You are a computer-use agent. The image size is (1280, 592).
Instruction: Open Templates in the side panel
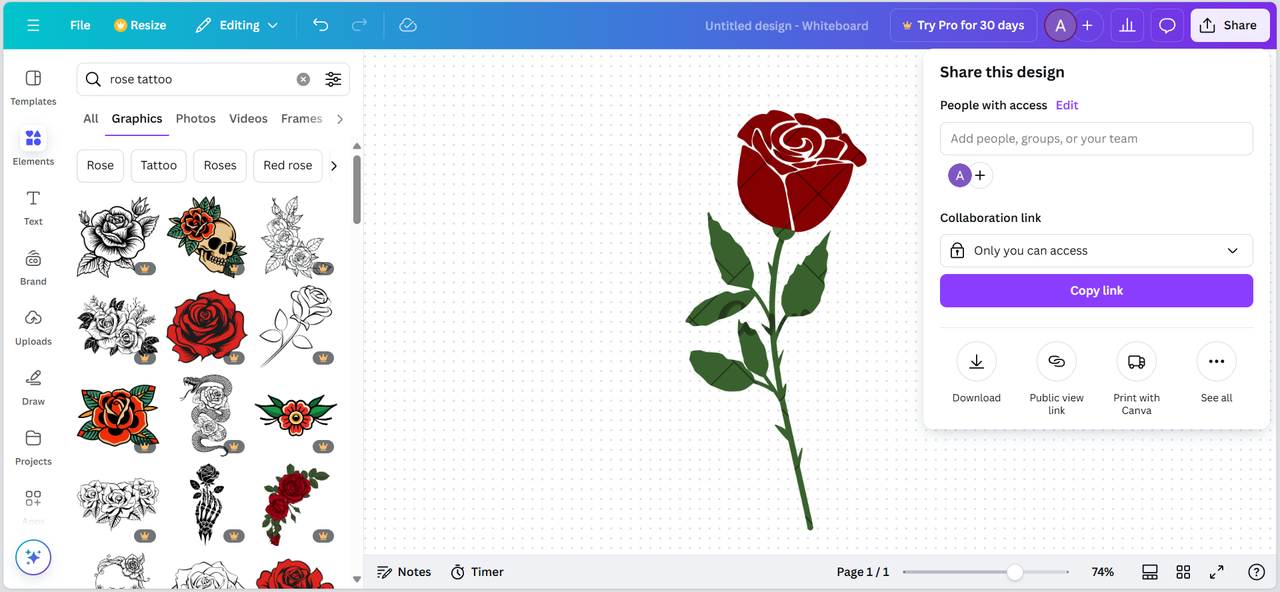[33, 87]
